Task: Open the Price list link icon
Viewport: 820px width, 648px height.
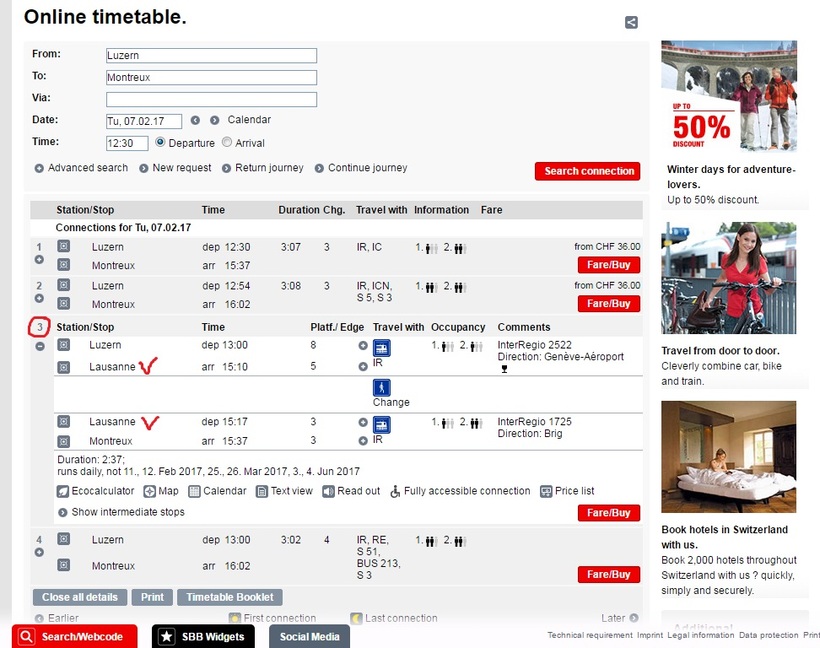Action: 546,491
